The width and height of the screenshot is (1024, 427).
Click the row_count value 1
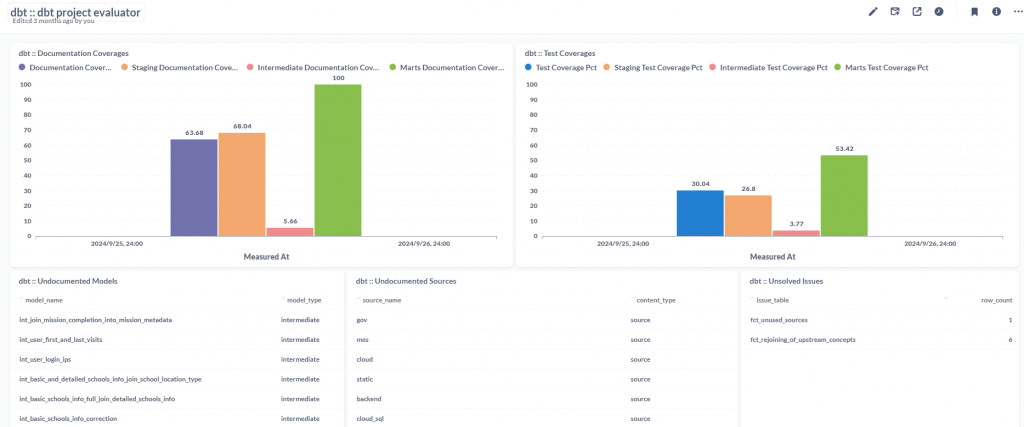(x=1010, y=321)
